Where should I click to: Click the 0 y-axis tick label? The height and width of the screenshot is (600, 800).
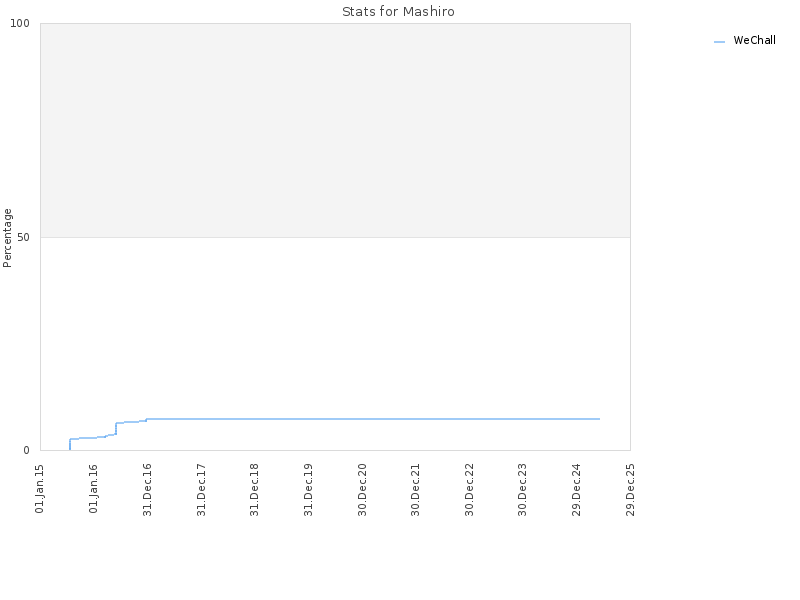click(x=27, y=450)
